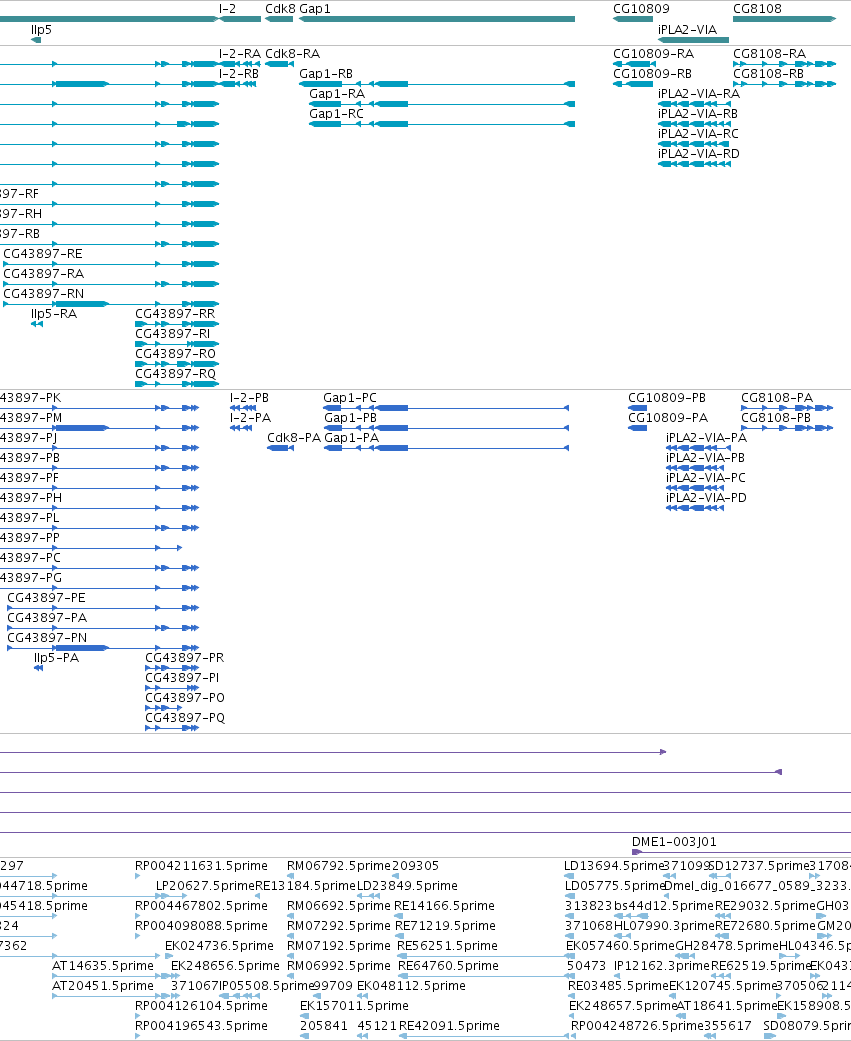Click the CG43897-RR transcript label
Image resolution: width=851 pixels, height=1041 pixels.
pyautogui.click(x=175, y=313)
